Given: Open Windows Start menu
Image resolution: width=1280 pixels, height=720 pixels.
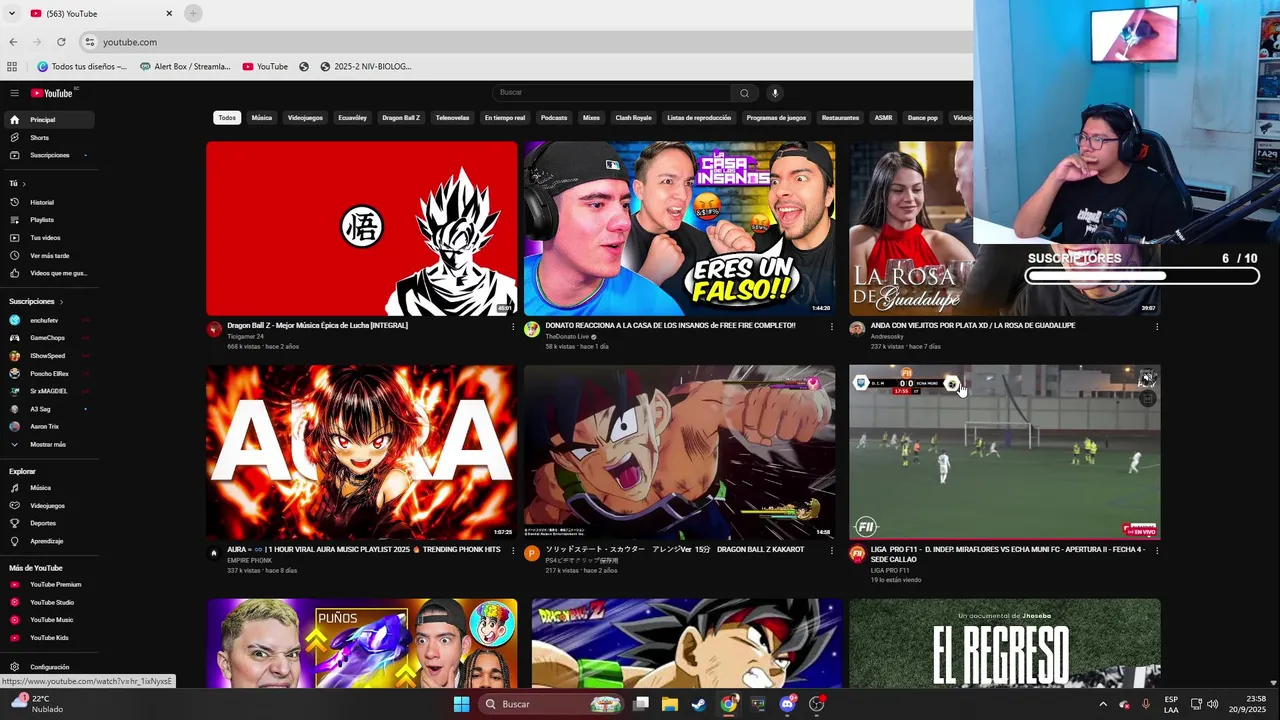Looking at the screenshot, I should pos(461,704).
